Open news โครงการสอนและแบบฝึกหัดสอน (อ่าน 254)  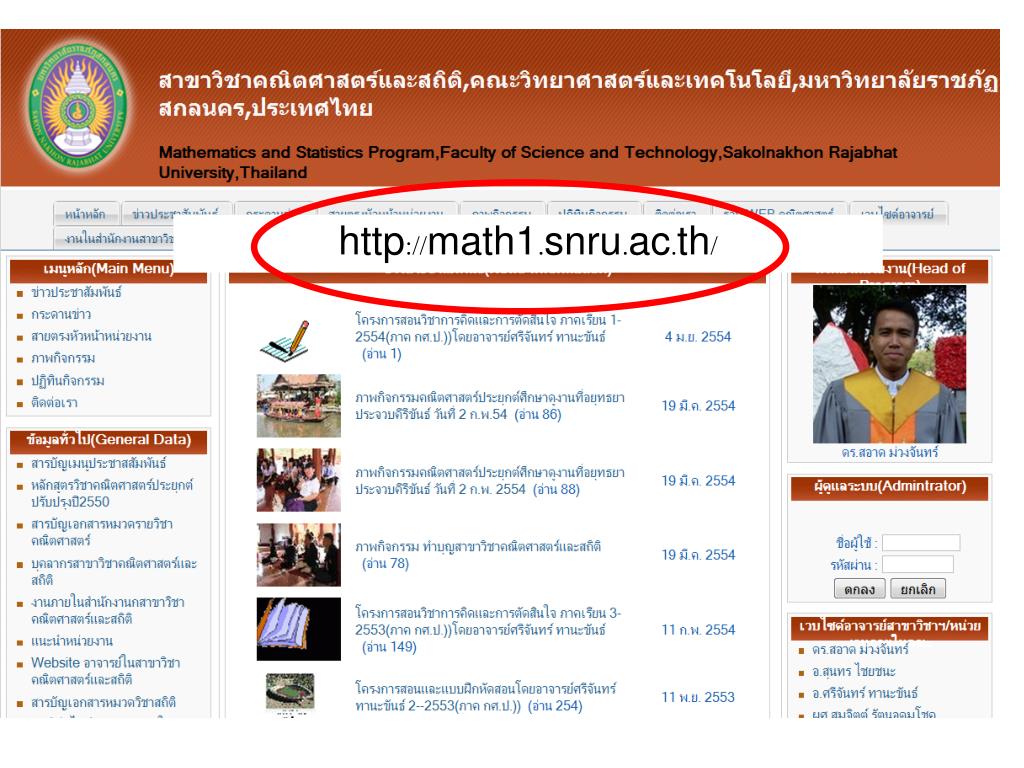(x=486, y=697)
